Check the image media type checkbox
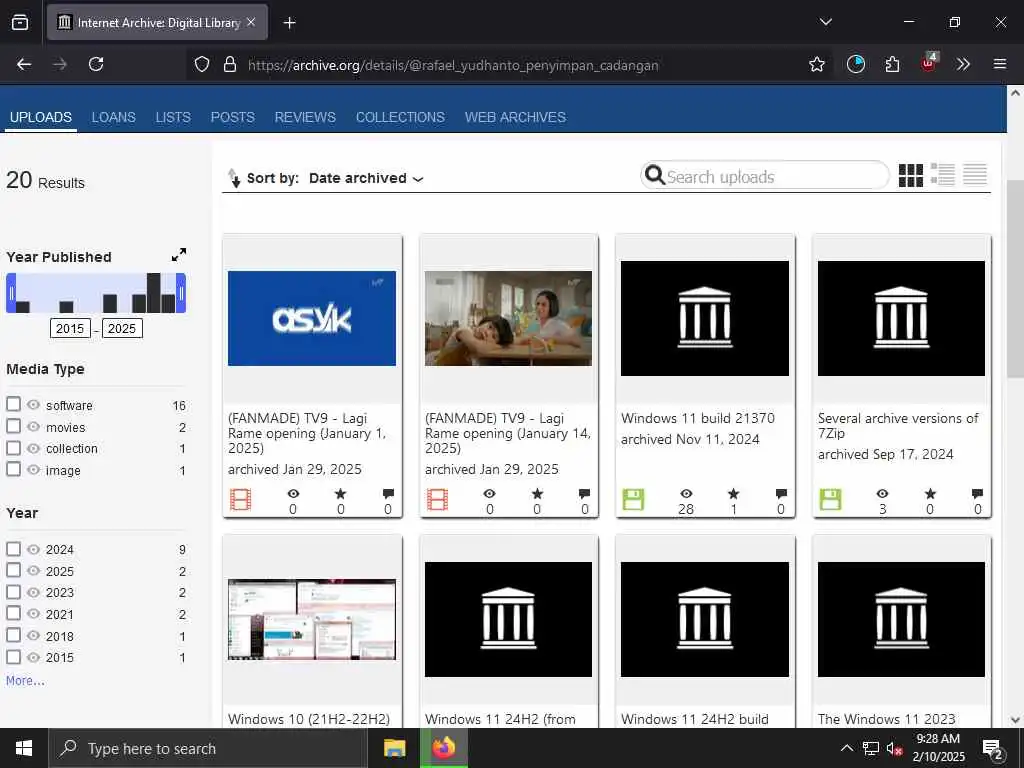 pos(13,469)
